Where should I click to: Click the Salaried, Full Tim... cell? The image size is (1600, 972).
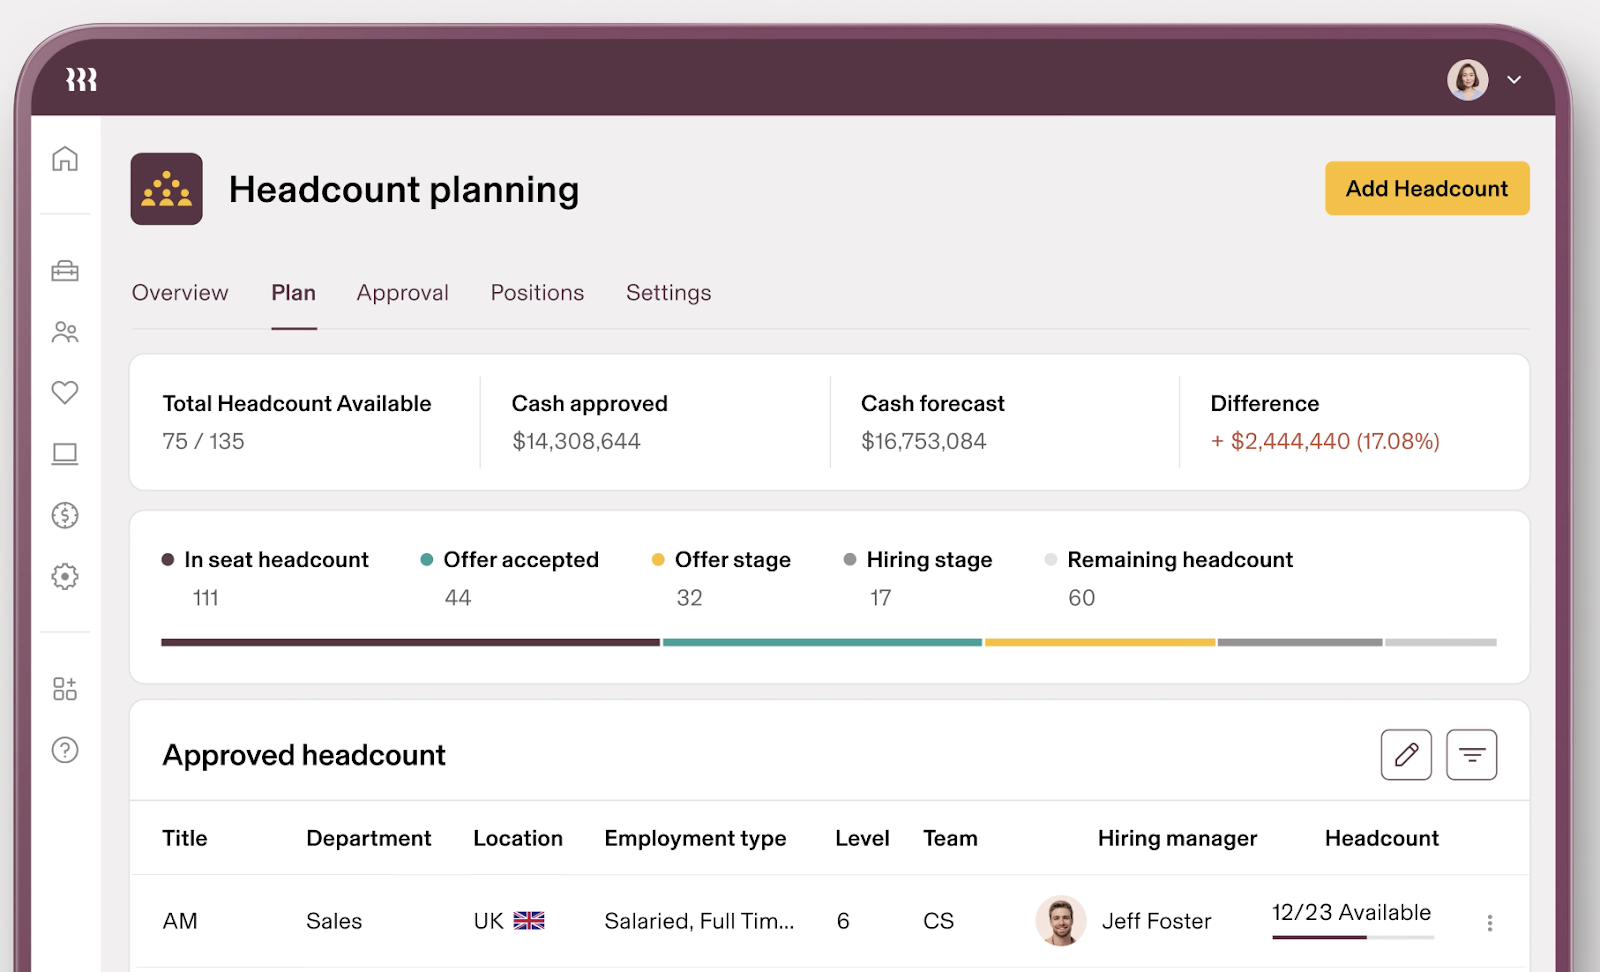click(x=699, y=921)
